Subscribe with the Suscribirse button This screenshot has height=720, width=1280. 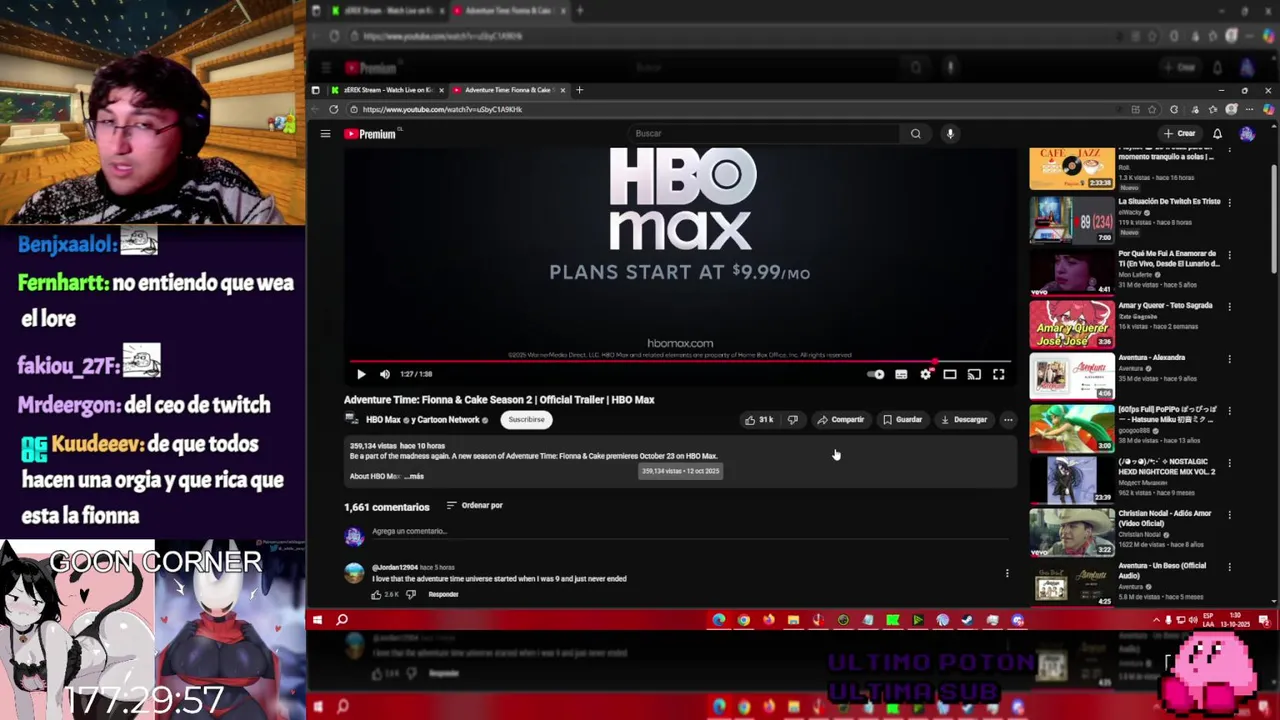[x=526, y=420]
